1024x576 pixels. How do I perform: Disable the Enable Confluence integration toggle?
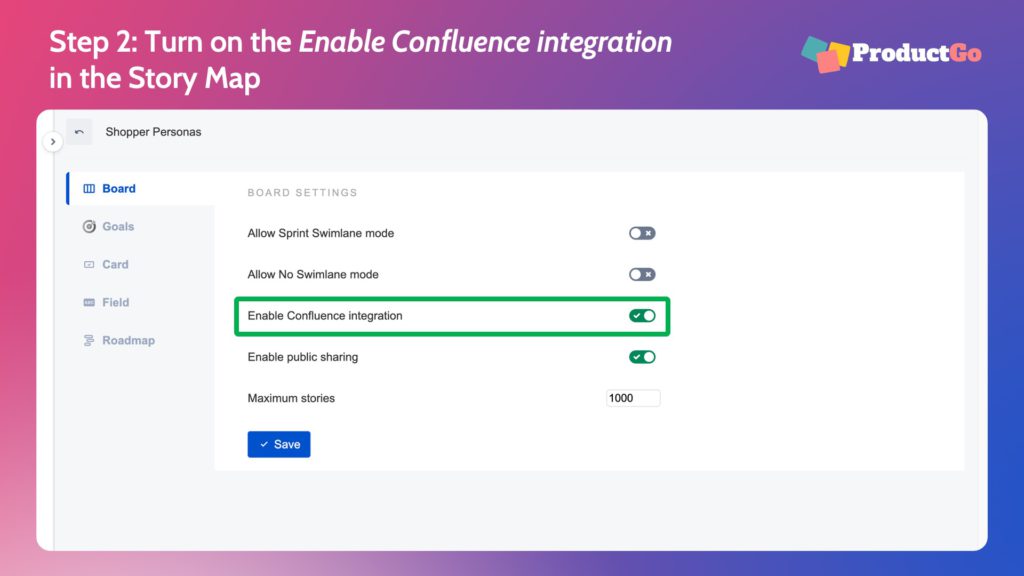click(642, 315)
